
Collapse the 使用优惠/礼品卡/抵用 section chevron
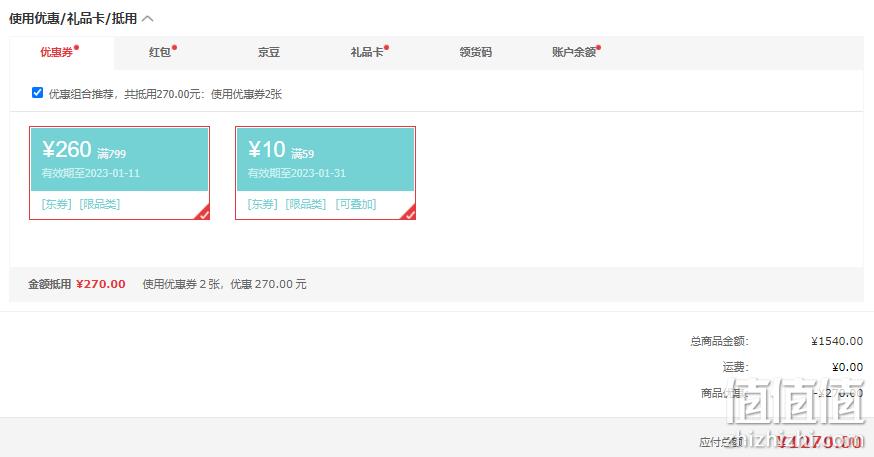[148, 18]
